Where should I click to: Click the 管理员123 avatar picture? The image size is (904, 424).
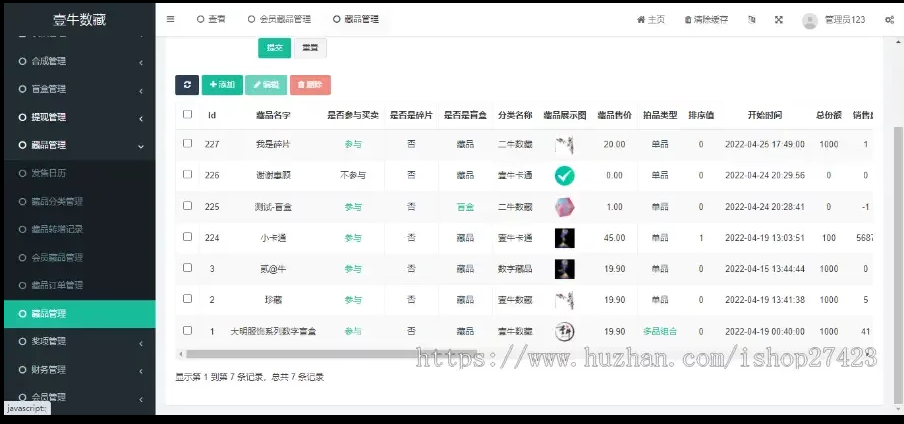tap(810, 21)
